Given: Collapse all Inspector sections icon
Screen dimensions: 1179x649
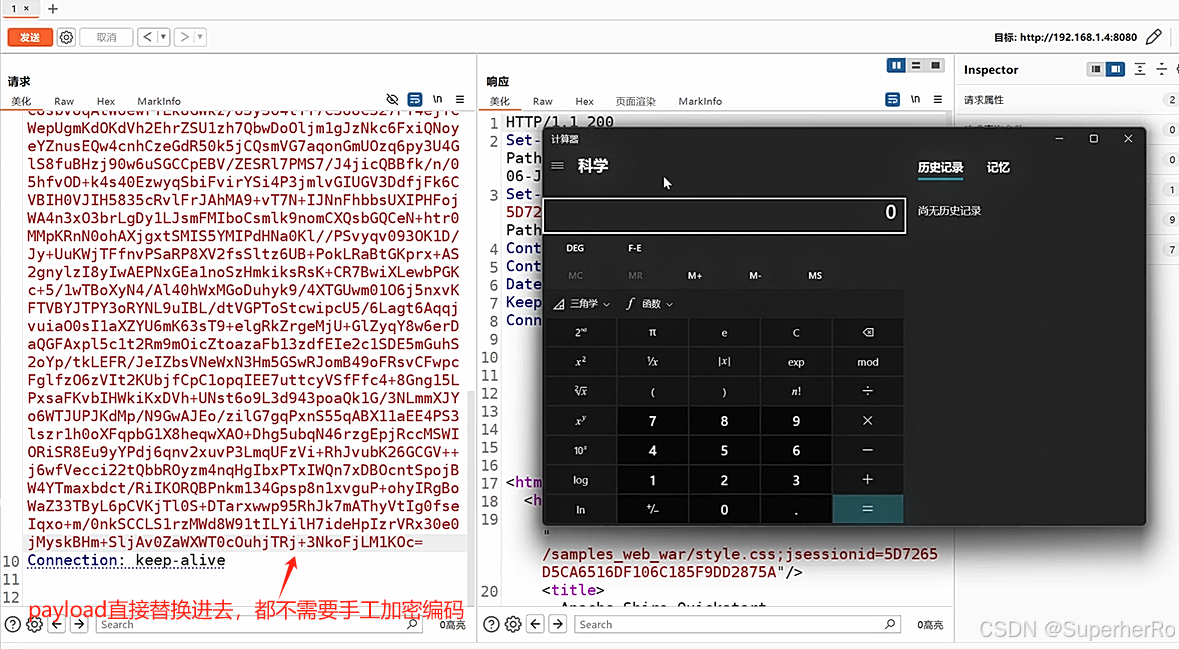Looking at the screenshot, I should (x=1162, y=69).
